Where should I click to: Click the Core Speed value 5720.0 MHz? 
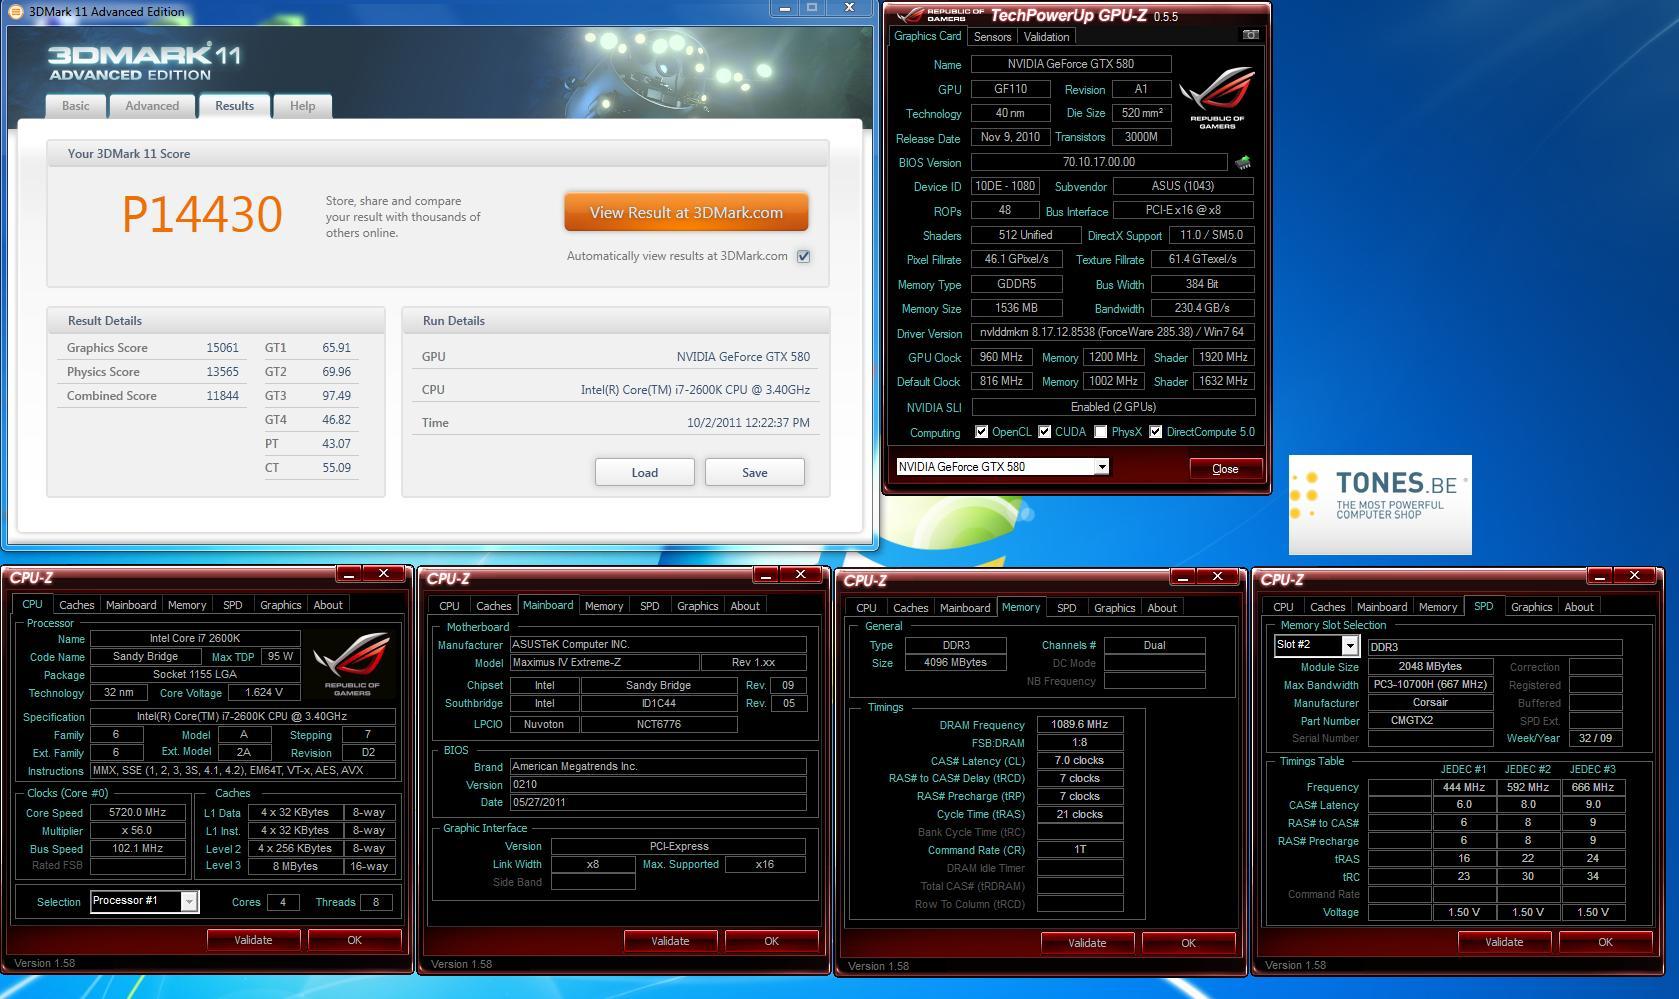[x=137, y=813]
